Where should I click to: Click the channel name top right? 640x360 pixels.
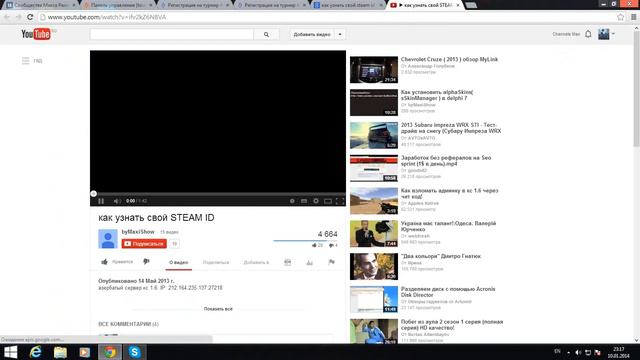pos(566,34)
